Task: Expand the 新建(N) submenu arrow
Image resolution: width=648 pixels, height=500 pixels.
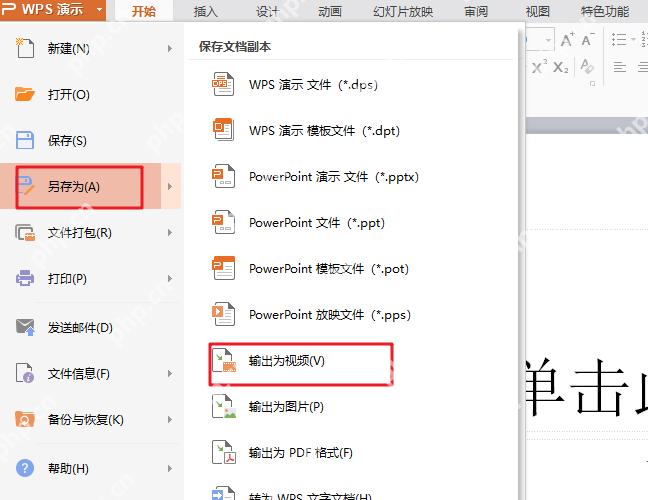Action: point(170,48)
